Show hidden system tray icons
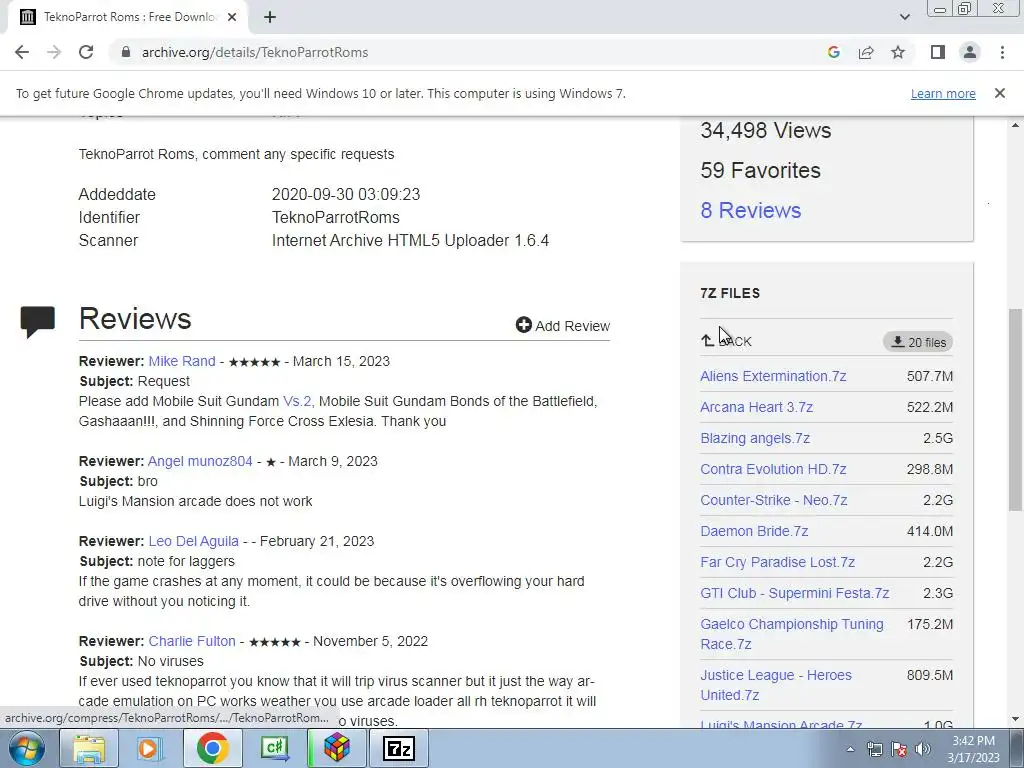The image size is (1024, 768). pyautogui.click(x=850, y=749)
